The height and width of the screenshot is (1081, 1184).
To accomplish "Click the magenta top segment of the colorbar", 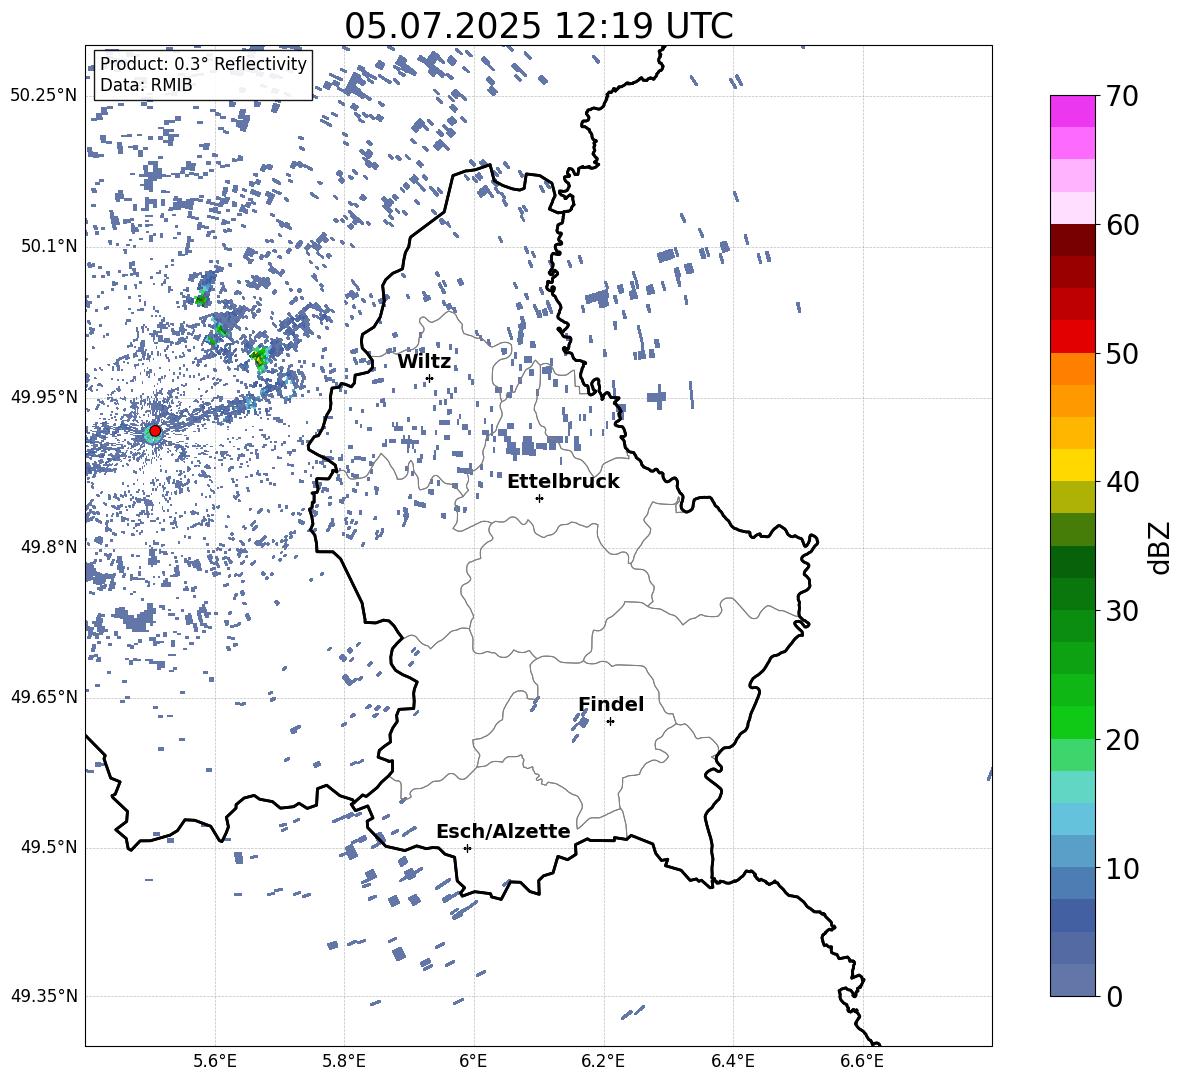I will 1073,111.
